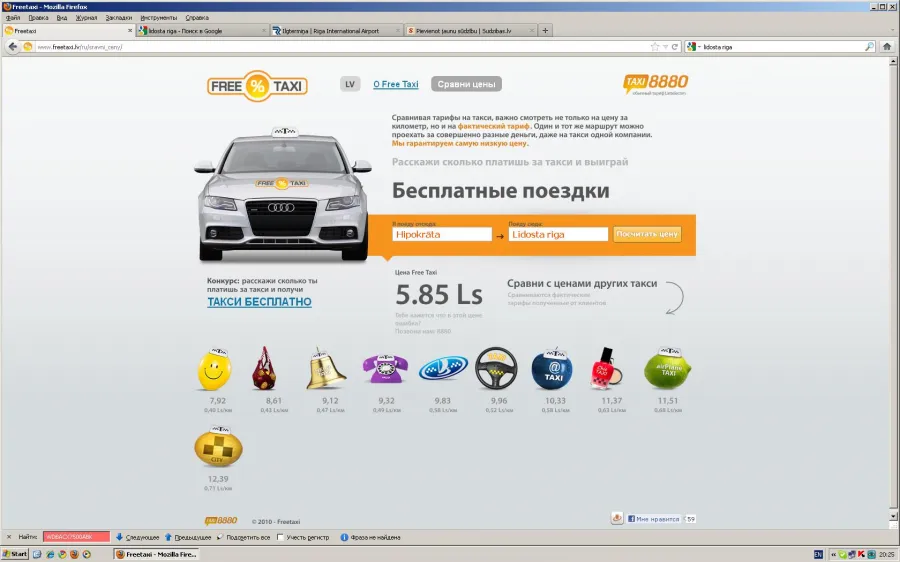Image resolution: width=900 pixels, height=562 pixels.
Task: Select the red nail polish taxi icon
Action: [607, 369]
